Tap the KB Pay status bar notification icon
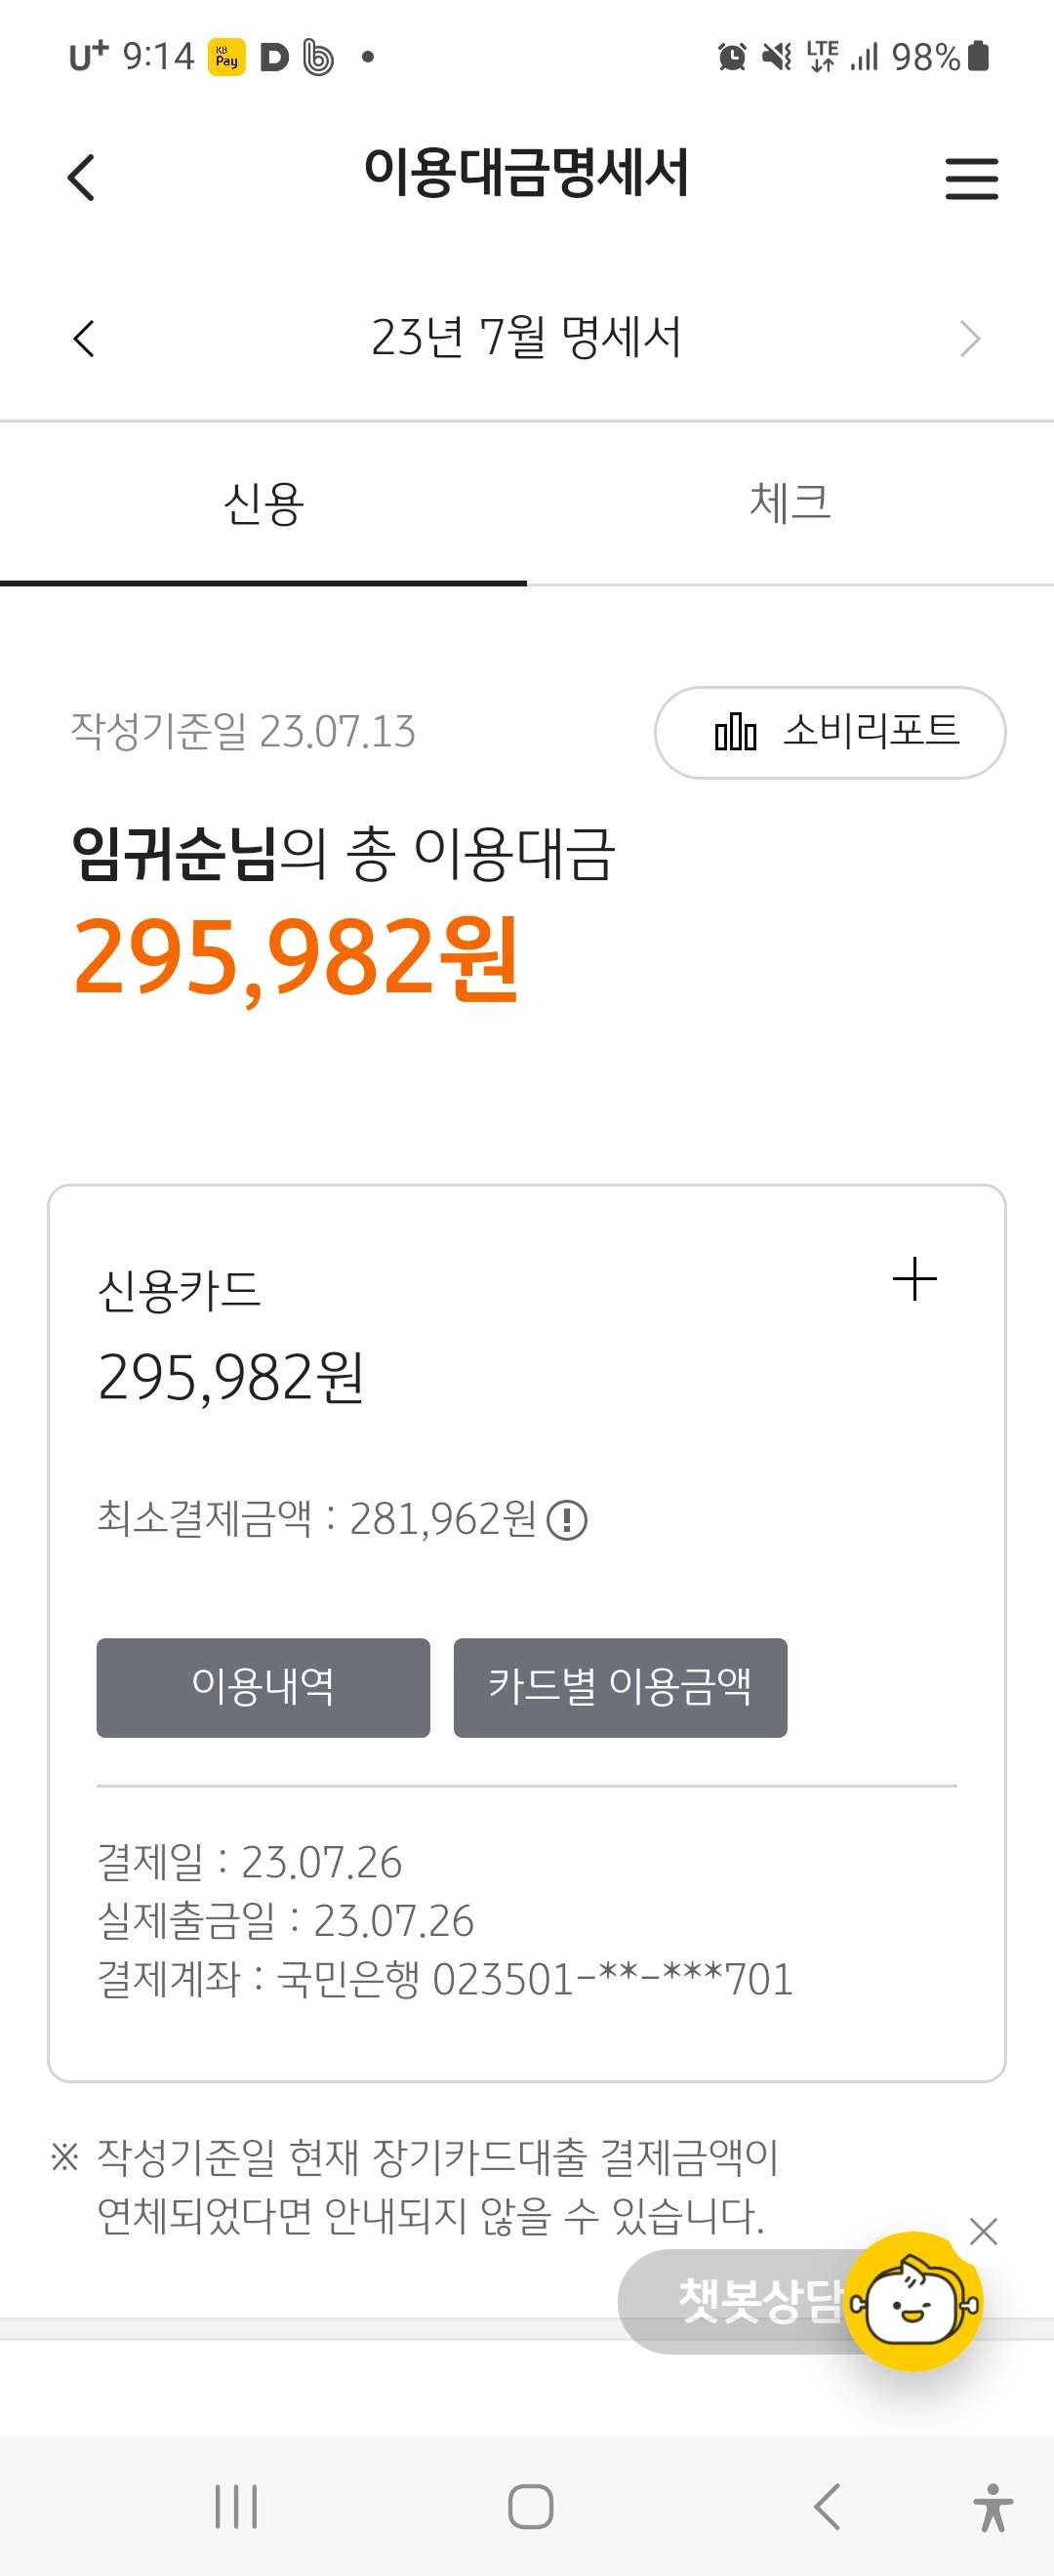 [x=227, y=57]
